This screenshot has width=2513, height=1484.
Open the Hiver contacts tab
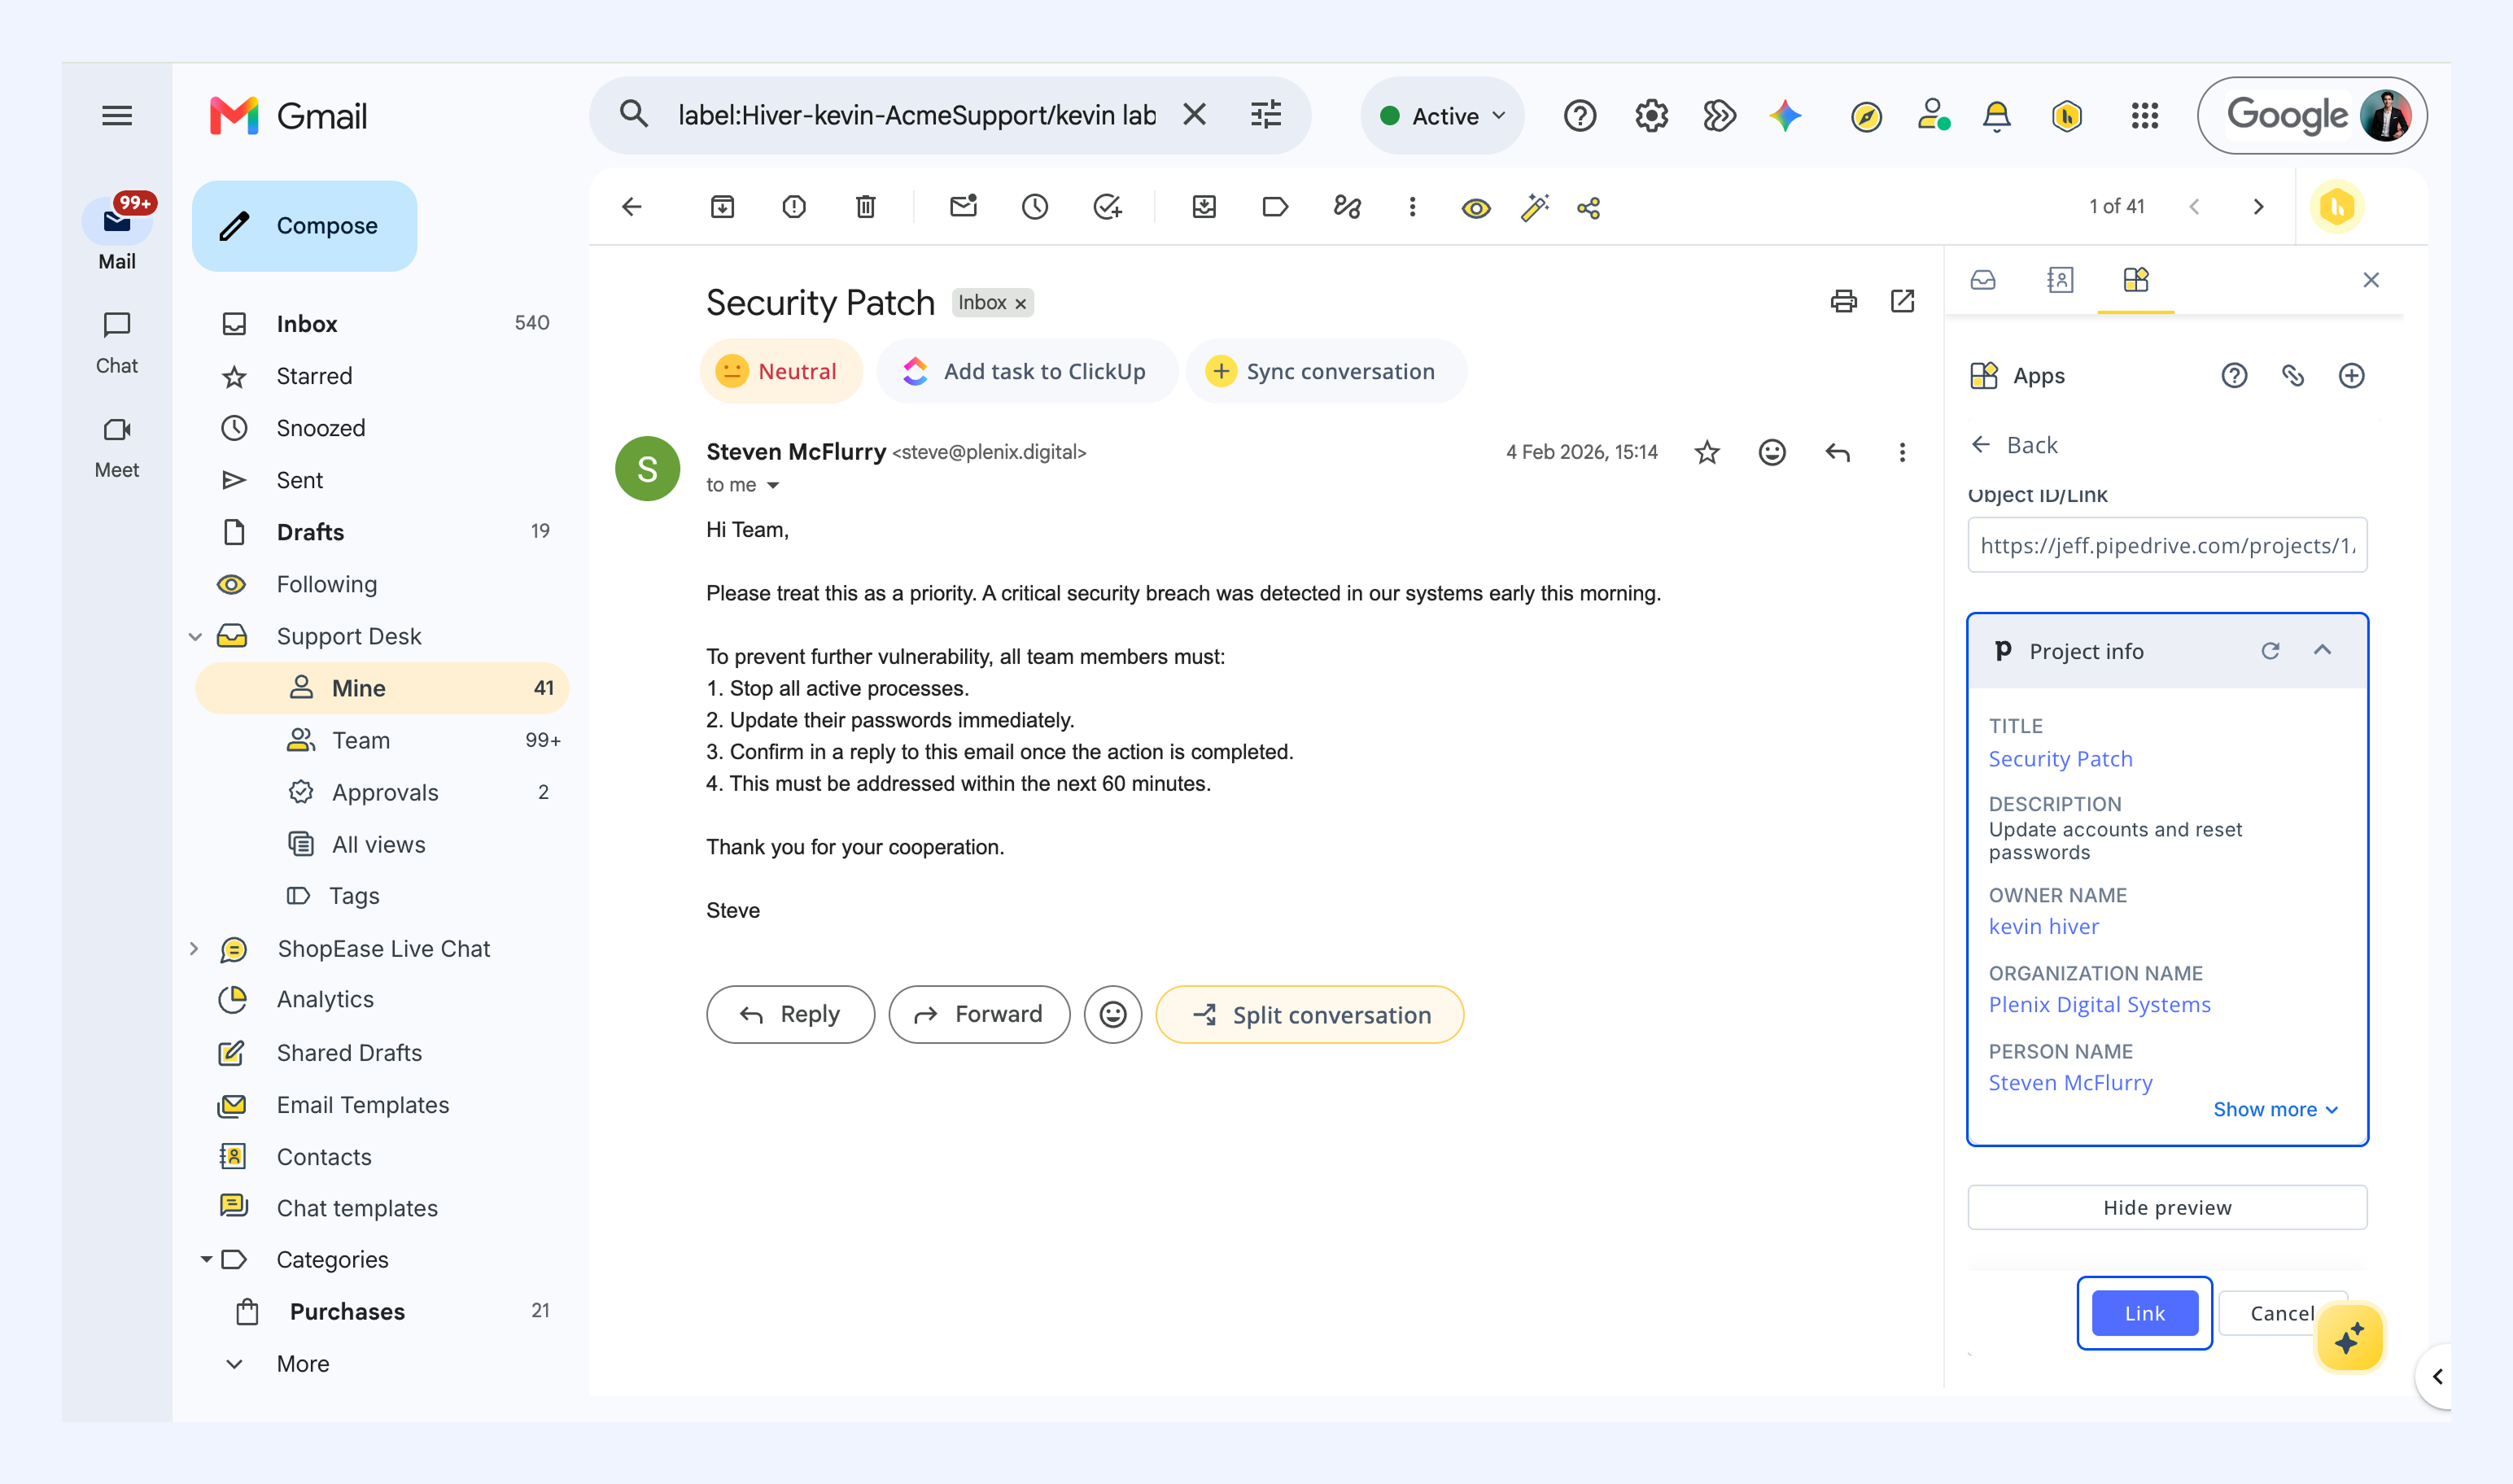click(2060, 280)
